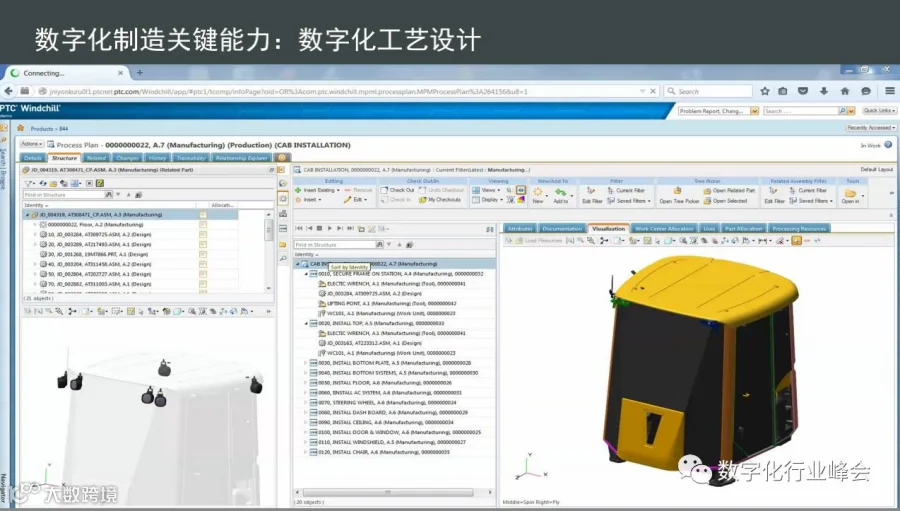Jump to first step playback icon
This screenshot has height=511, width=900.
299,229
